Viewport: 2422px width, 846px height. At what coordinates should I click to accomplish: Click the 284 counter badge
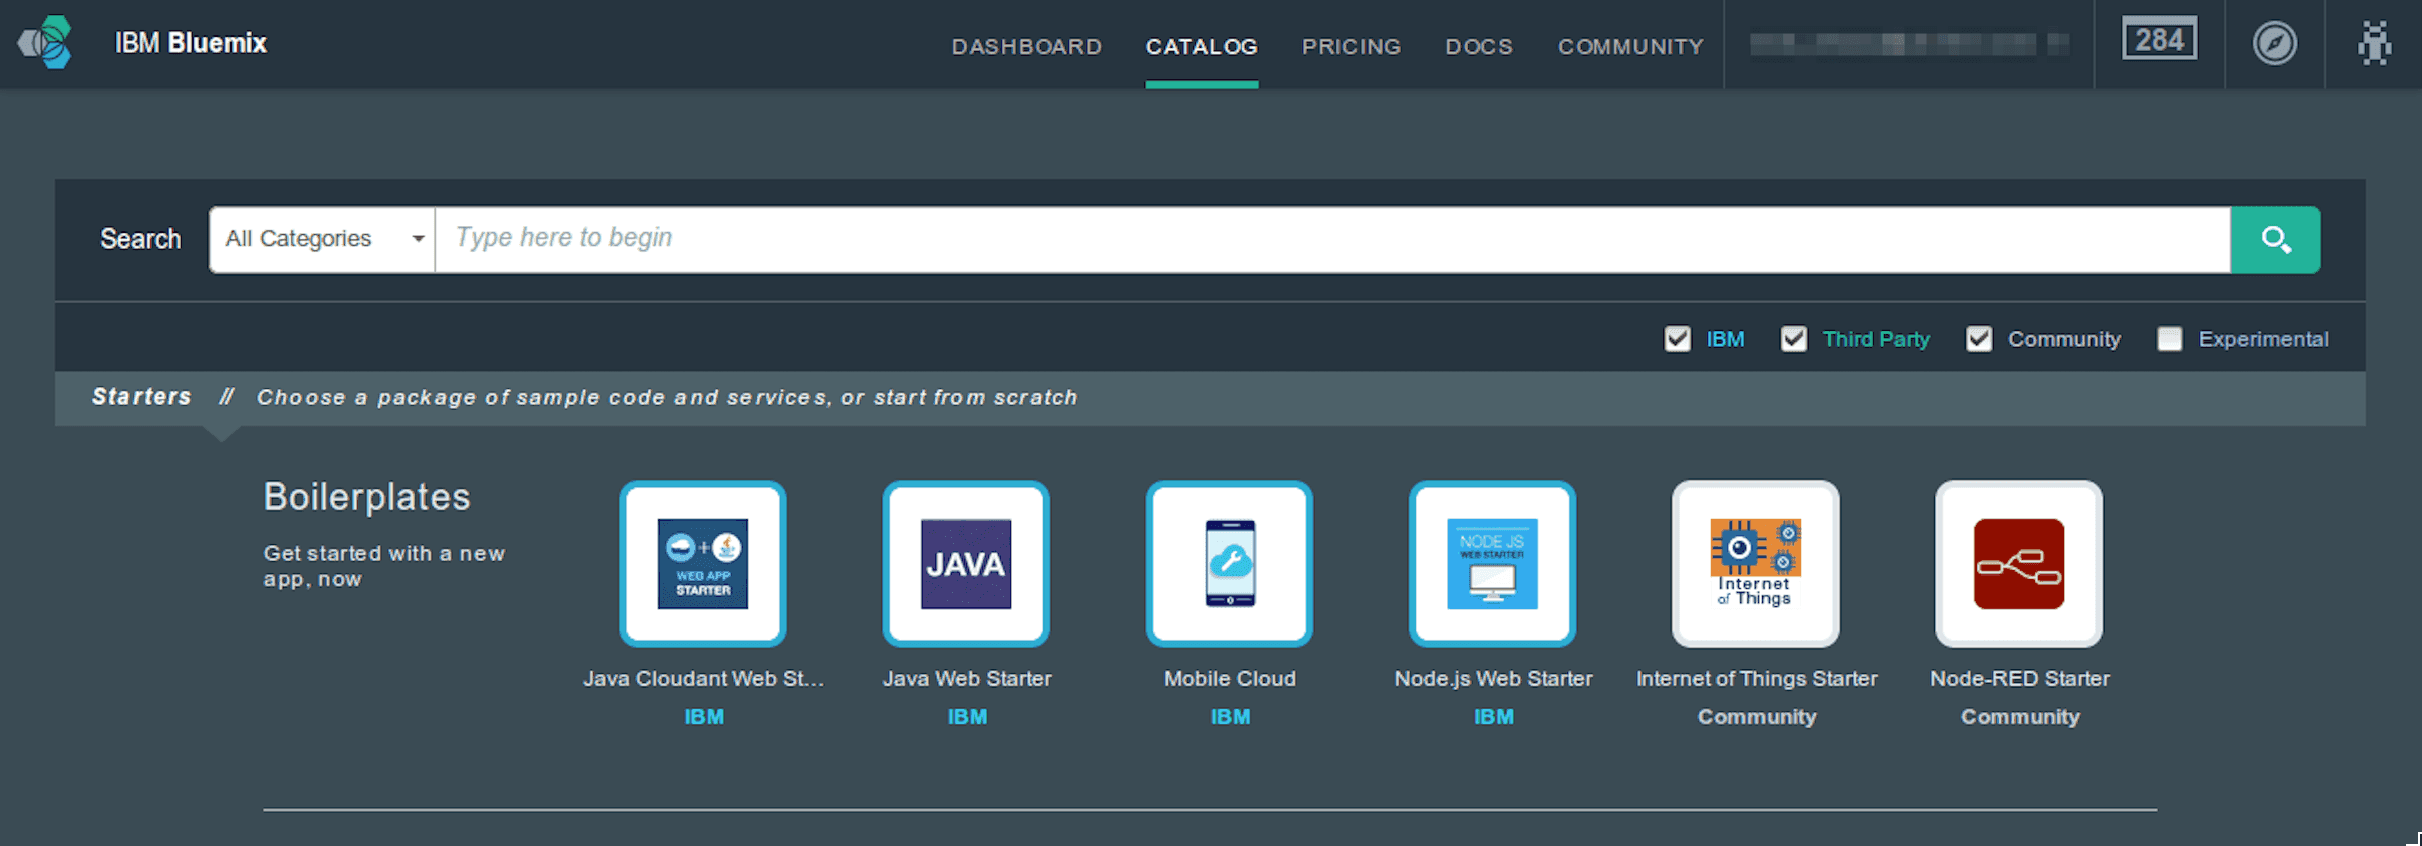tap(2159, 40)
